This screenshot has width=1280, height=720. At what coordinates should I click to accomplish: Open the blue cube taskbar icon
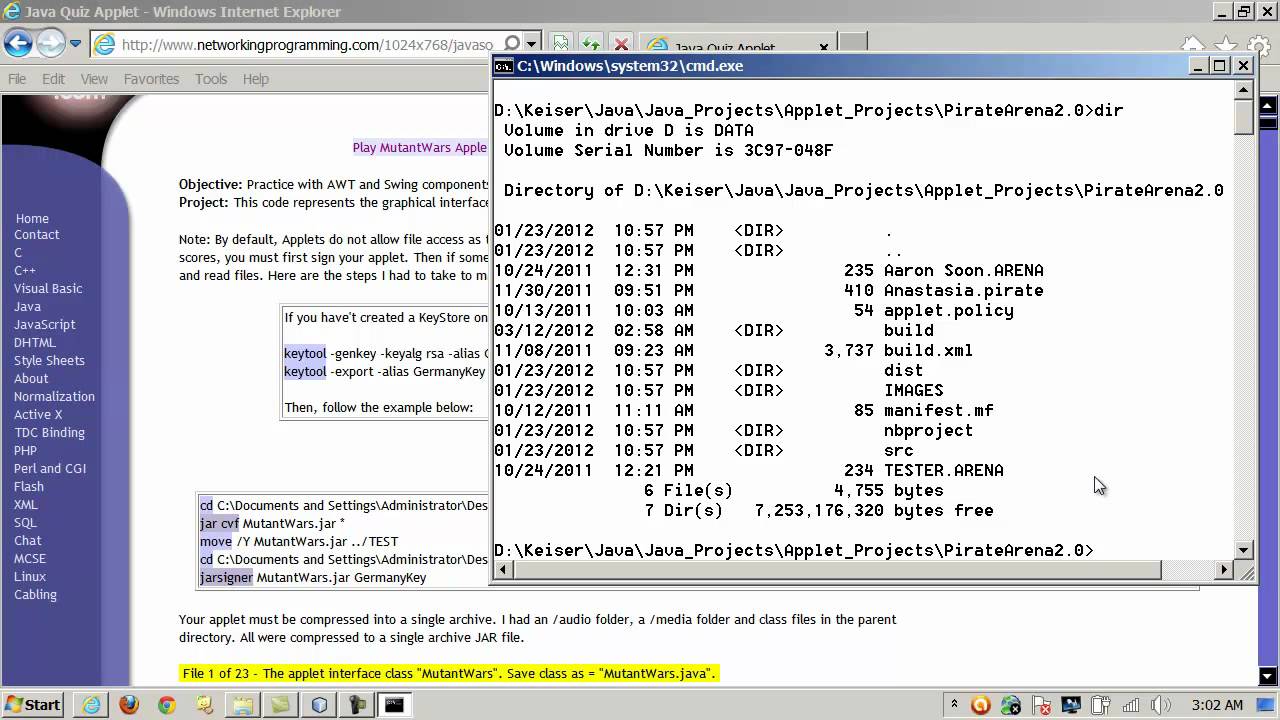[319, 705]
